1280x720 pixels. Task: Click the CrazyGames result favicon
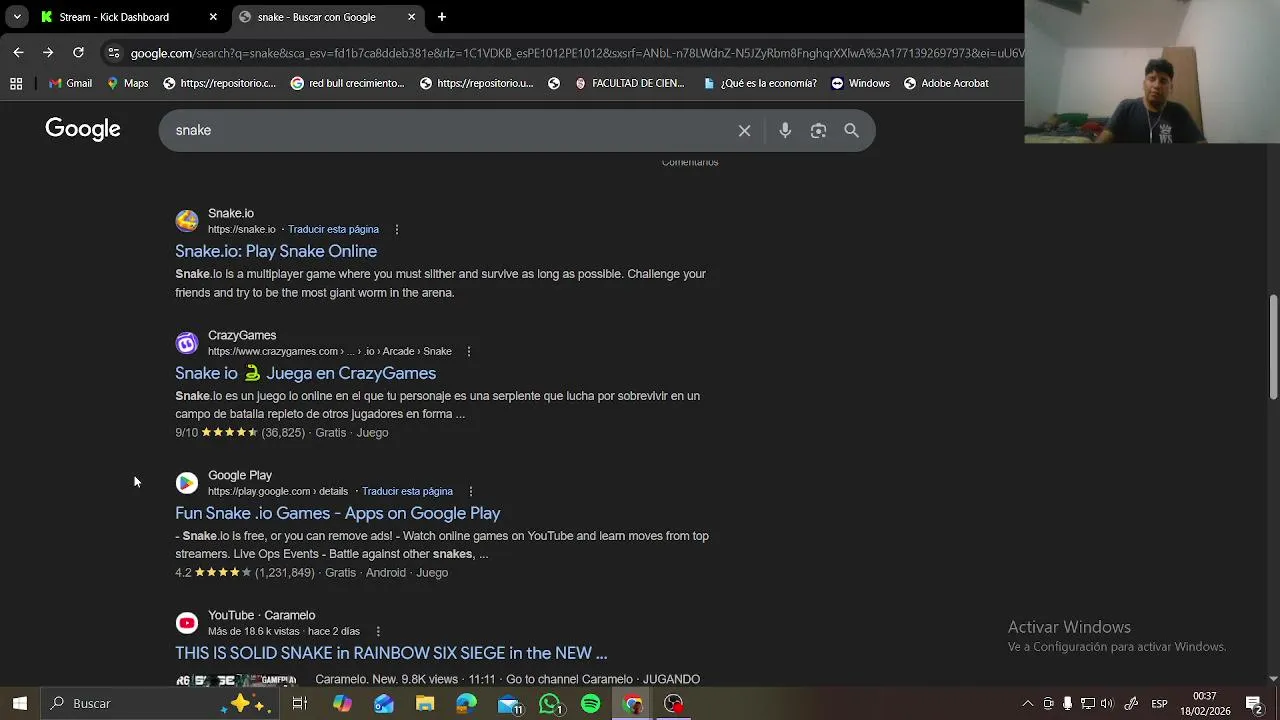[187, 343]
